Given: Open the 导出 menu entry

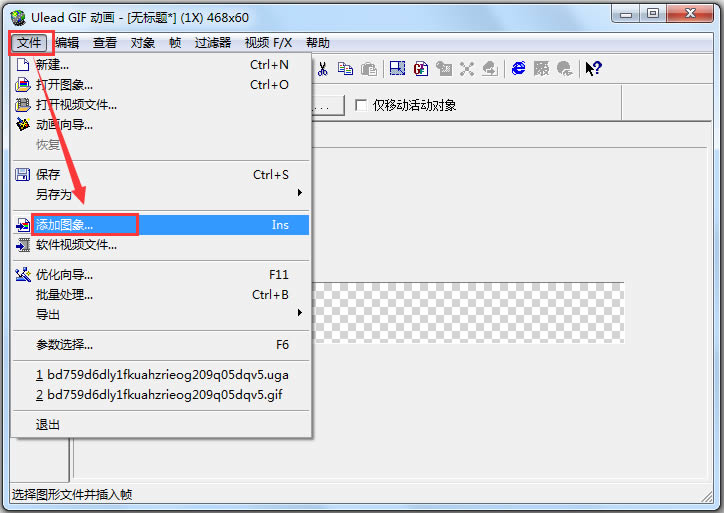Looking at the screenshot, I should (161, 314).
